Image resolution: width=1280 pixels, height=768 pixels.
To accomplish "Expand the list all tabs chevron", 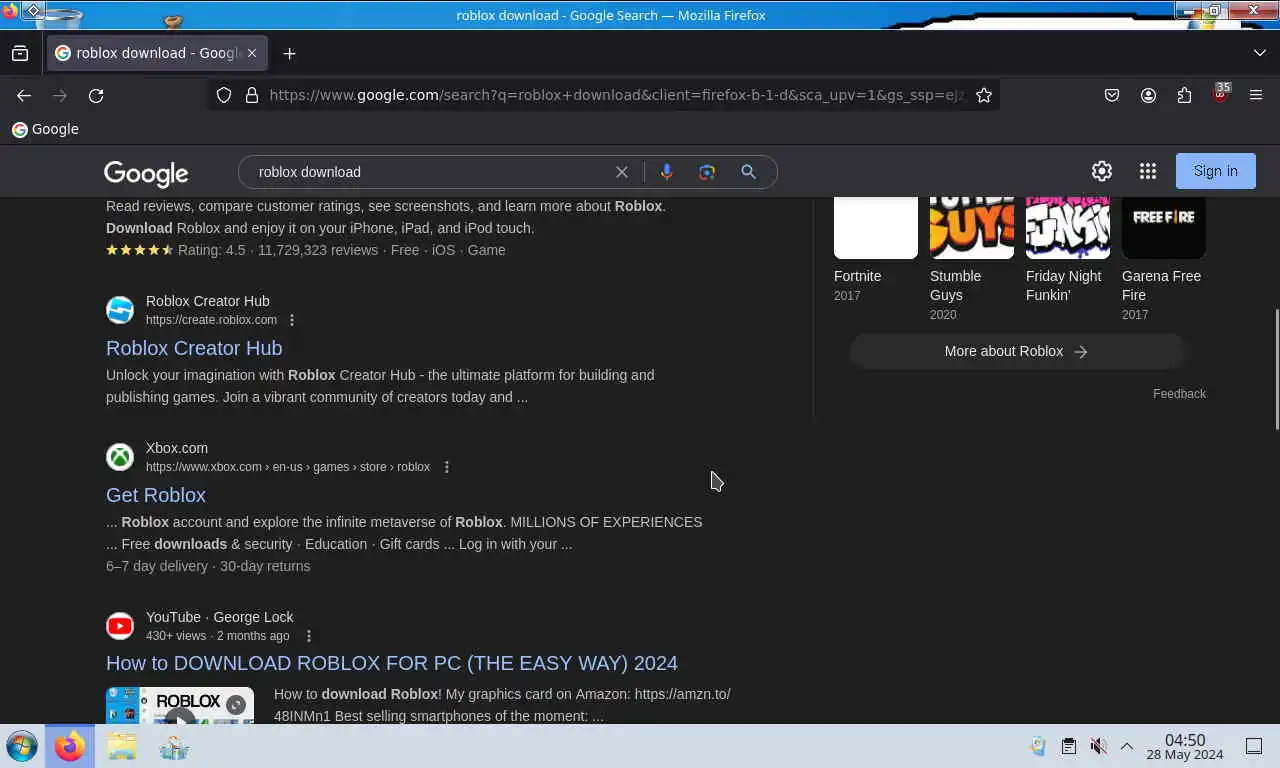I will coord(1259,53).
